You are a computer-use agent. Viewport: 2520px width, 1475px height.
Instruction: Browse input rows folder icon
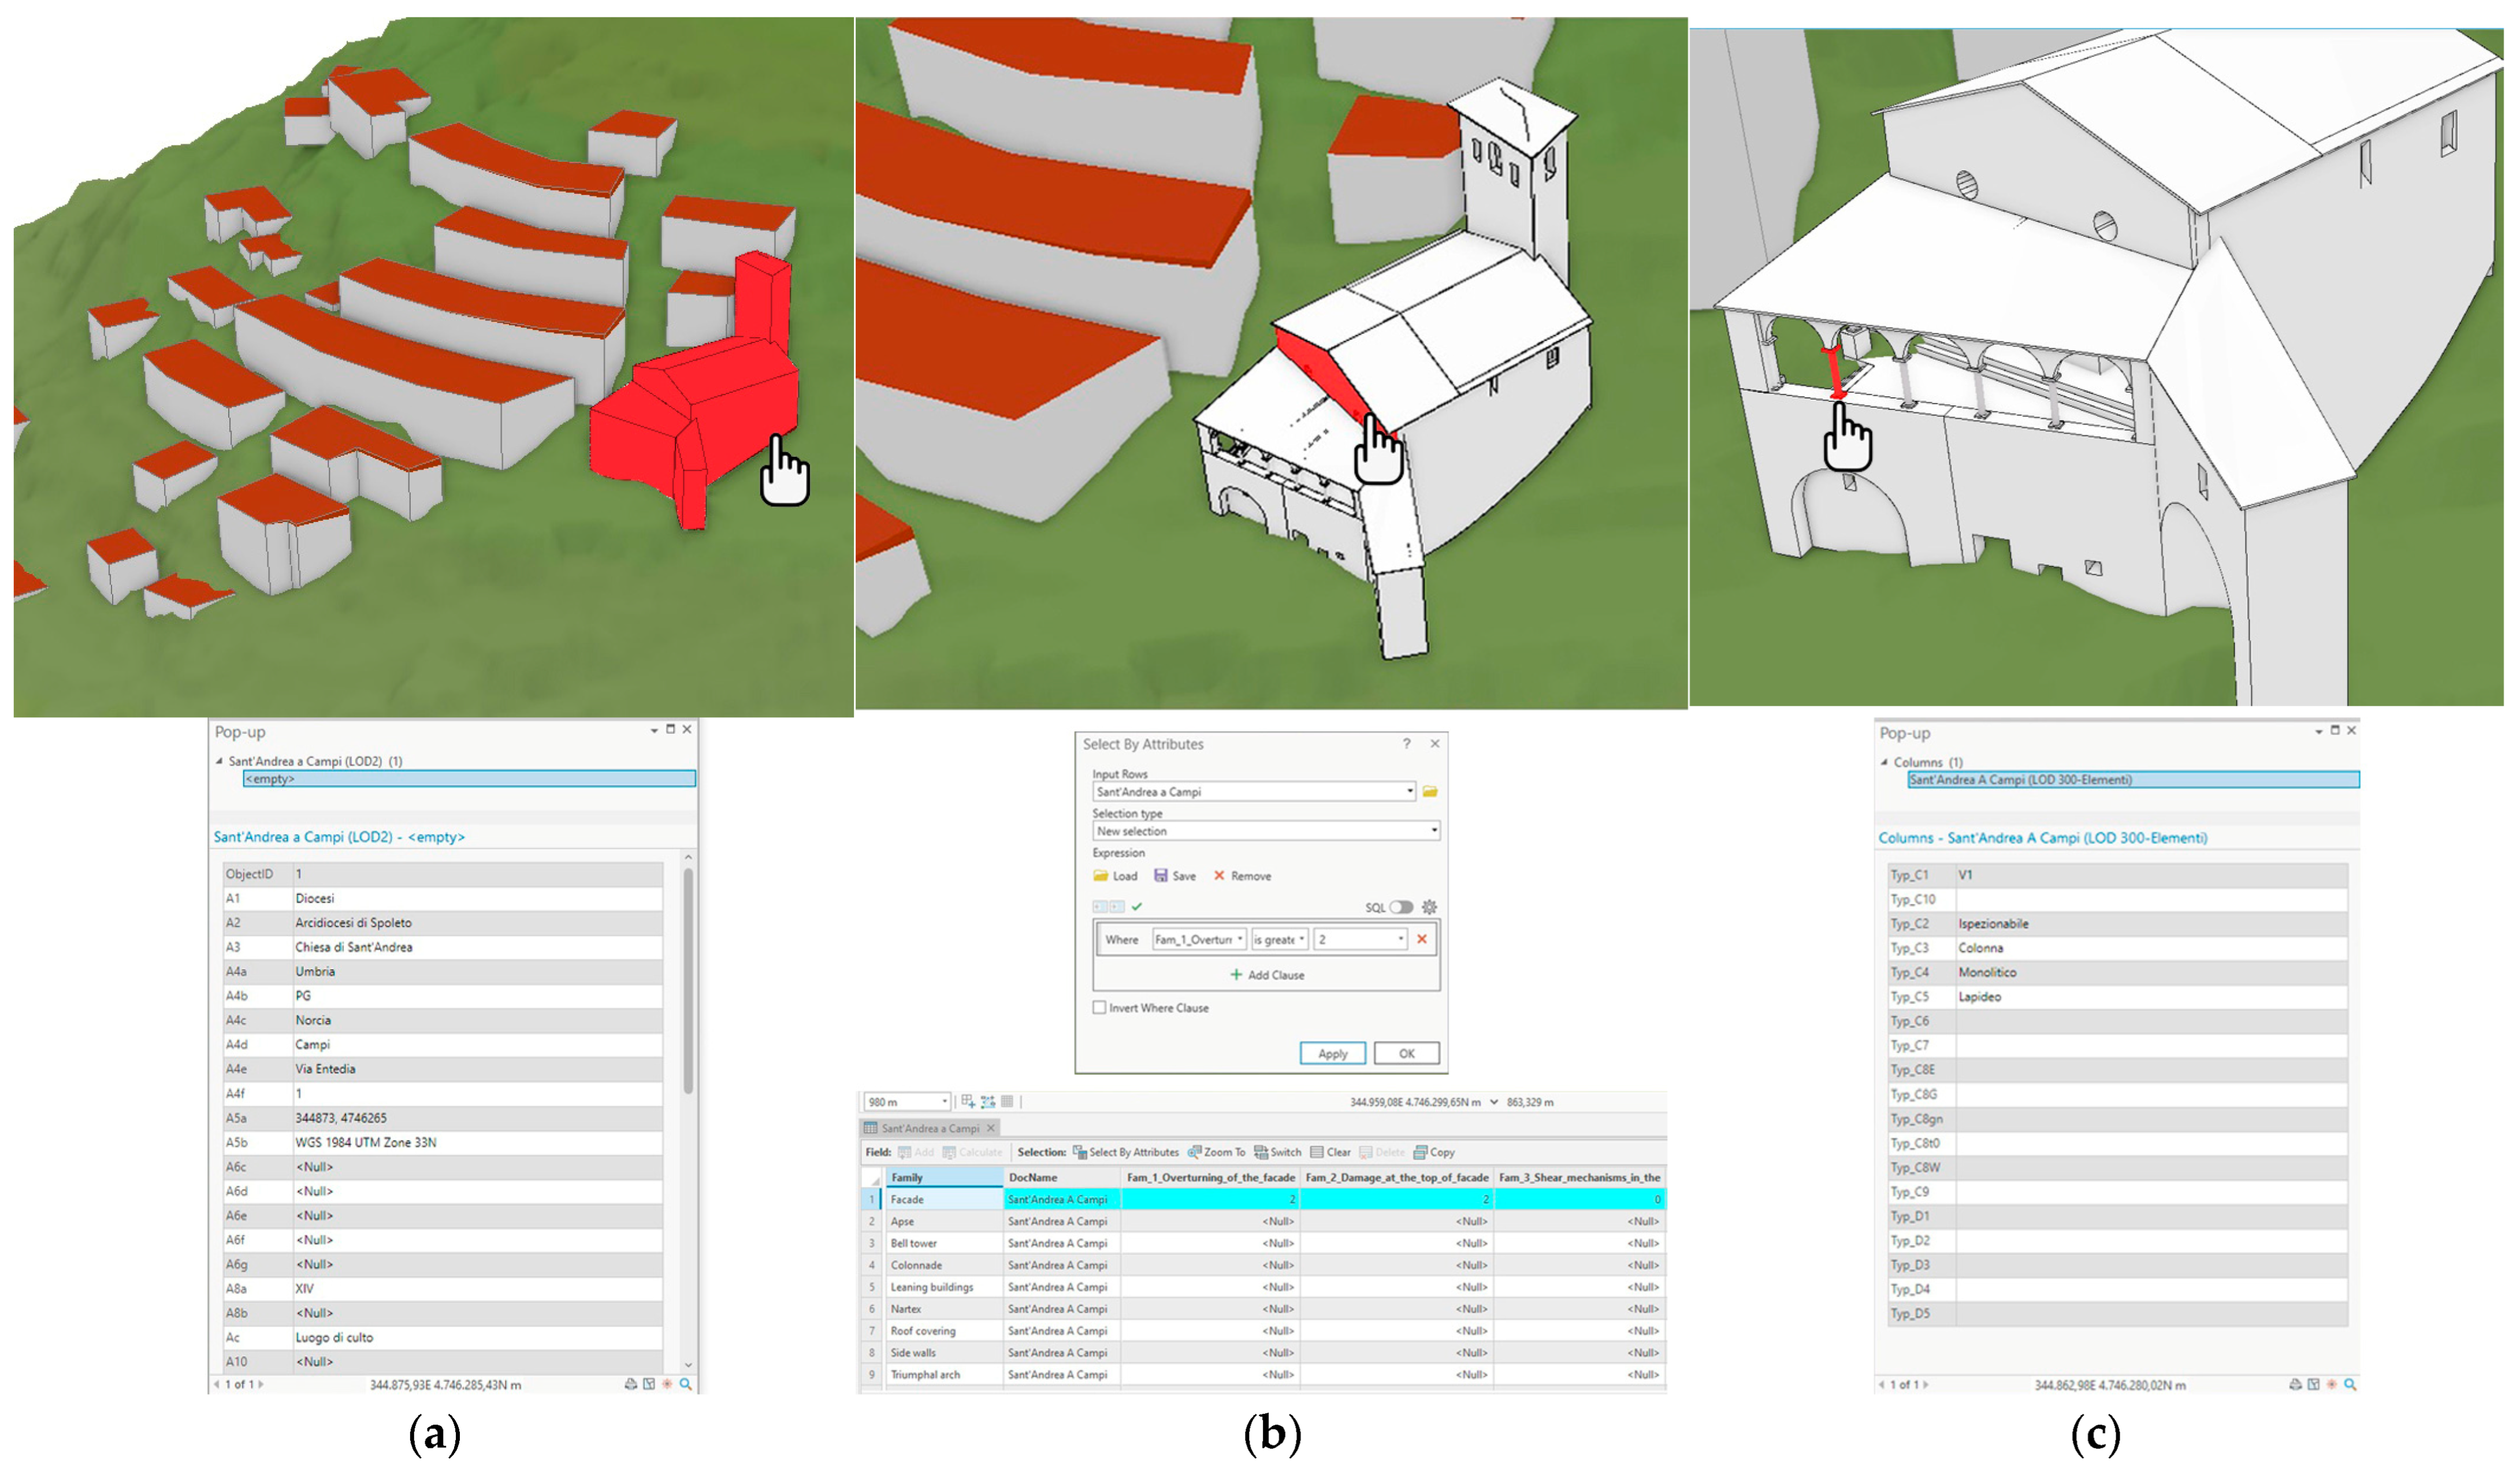[1430, 791]
